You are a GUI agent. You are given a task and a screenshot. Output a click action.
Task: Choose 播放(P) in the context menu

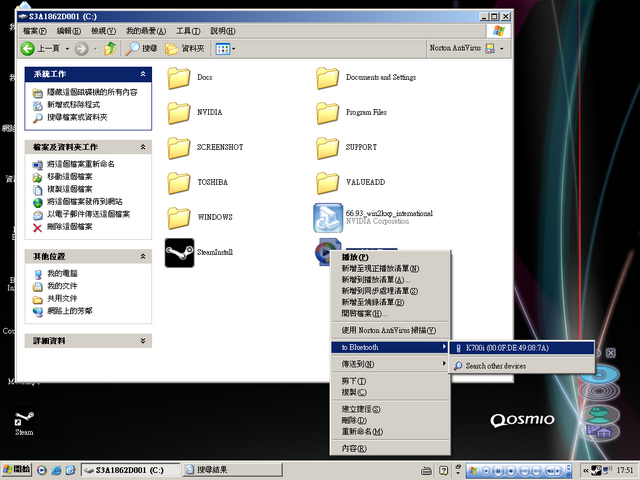(390, 257)
